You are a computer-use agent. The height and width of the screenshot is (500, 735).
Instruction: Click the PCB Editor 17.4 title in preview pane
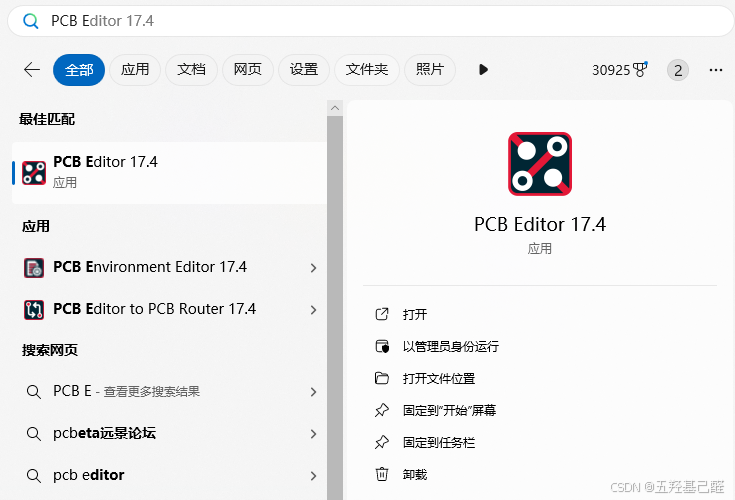(540, 224)
